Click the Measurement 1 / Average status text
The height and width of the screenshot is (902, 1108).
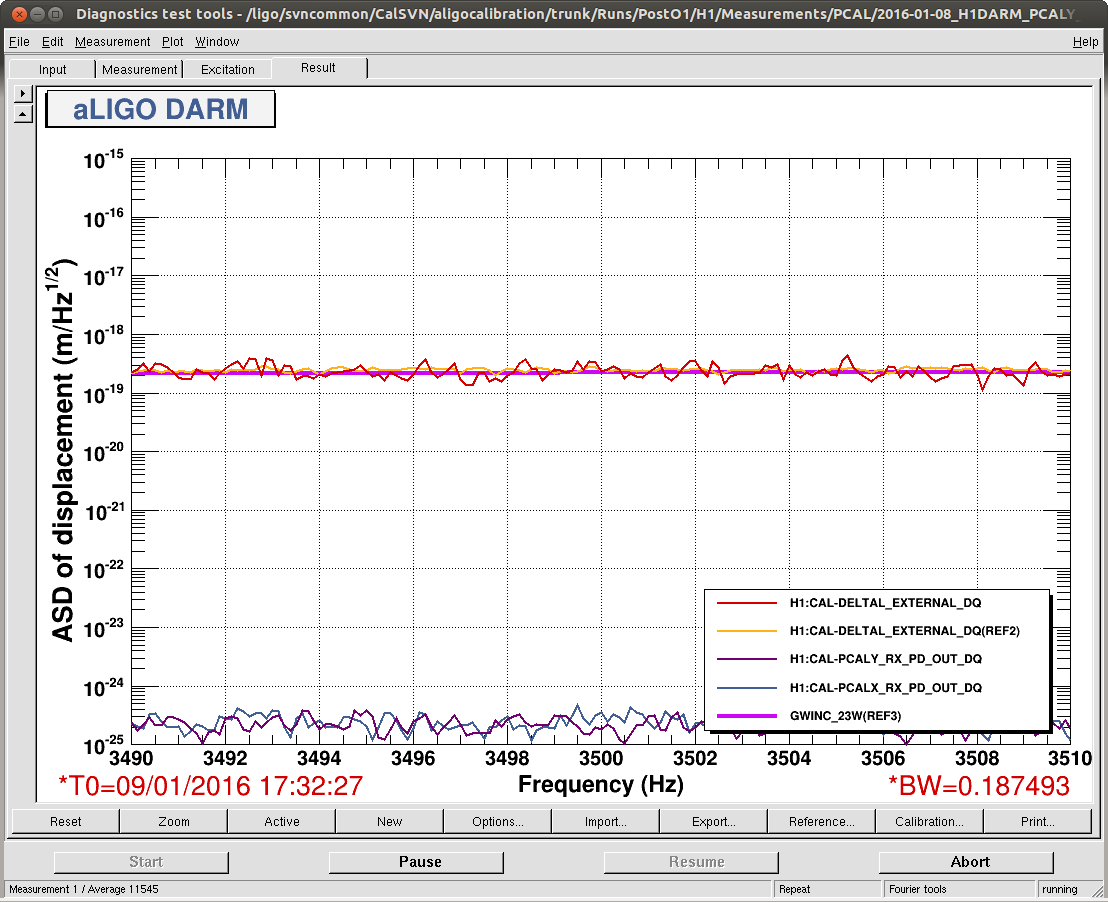coord(84,889)
